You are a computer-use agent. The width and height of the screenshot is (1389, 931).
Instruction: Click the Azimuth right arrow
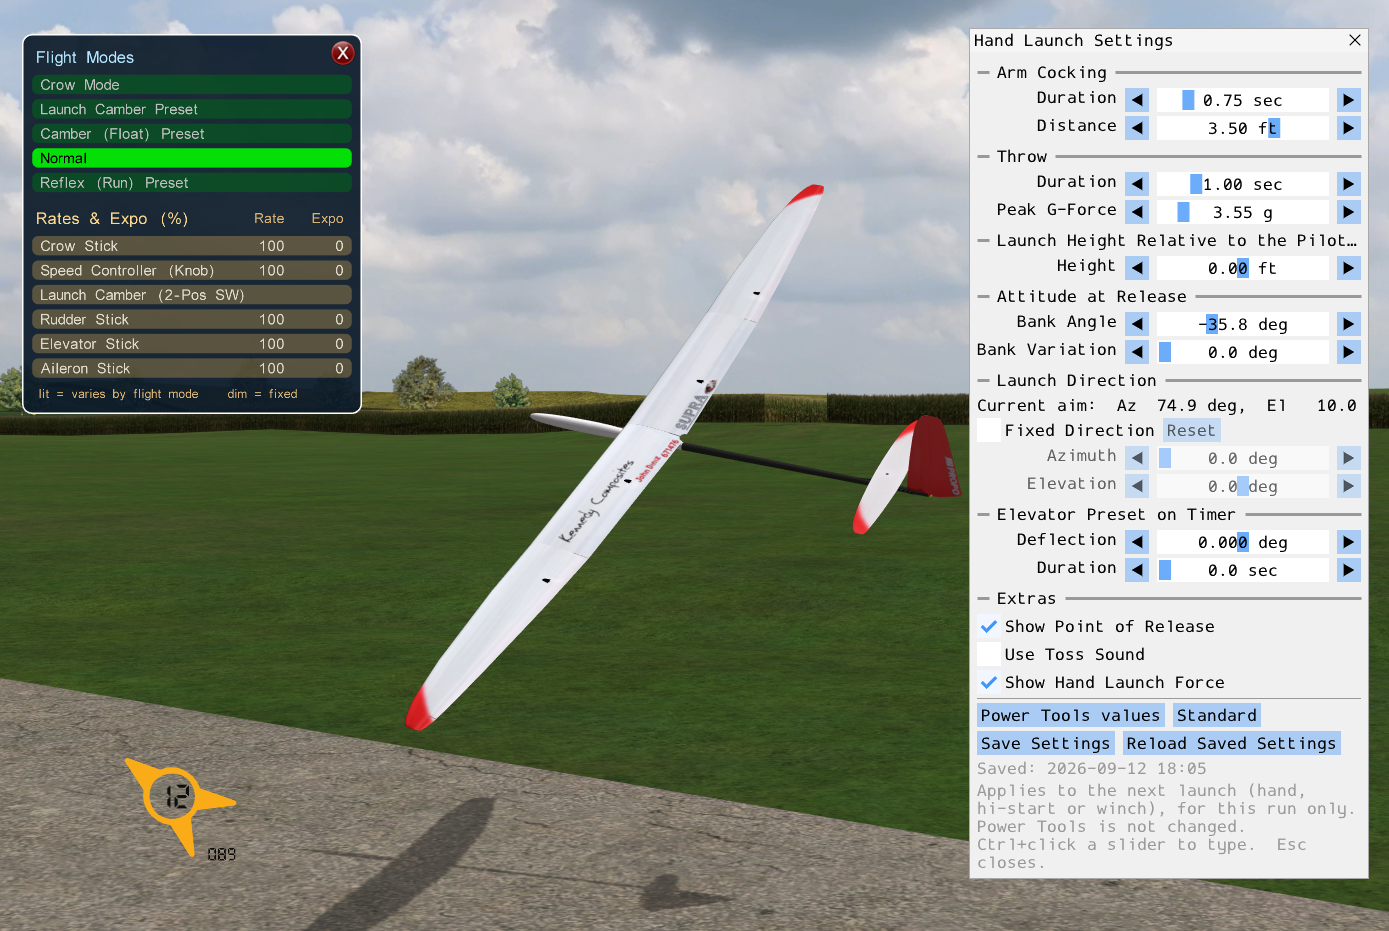coord(1349,458)
